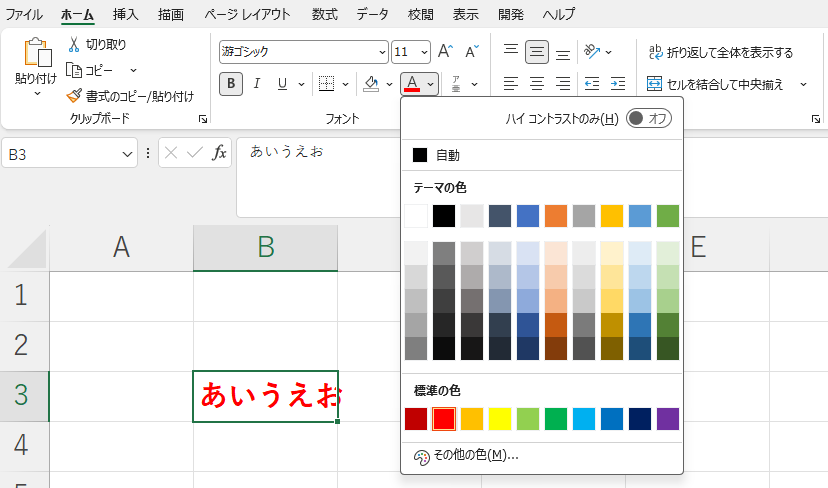The image size is (828, 488).
Task: Apply italic formatting
Action: (x=257, y=83)
